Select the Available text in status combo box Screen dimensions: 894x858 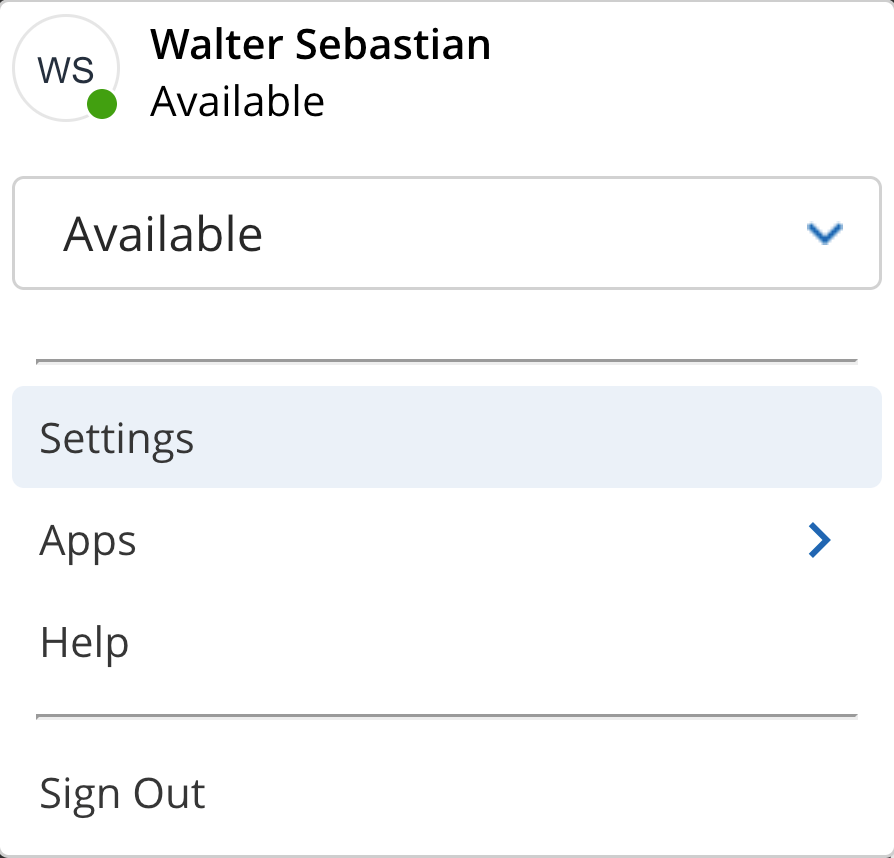[x=163, y=234]
